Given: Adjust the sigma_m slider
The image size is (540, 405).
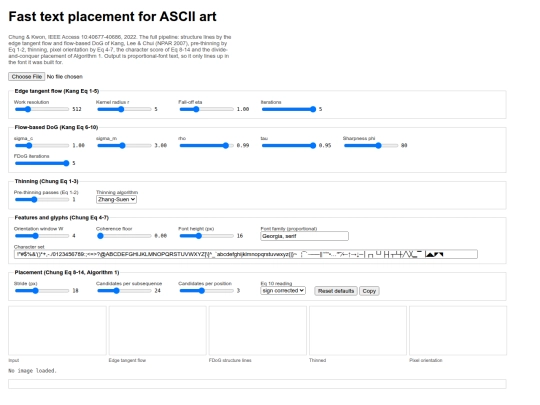Looking at the screenshot, I should pyautogui.click(x=124, y=145).
